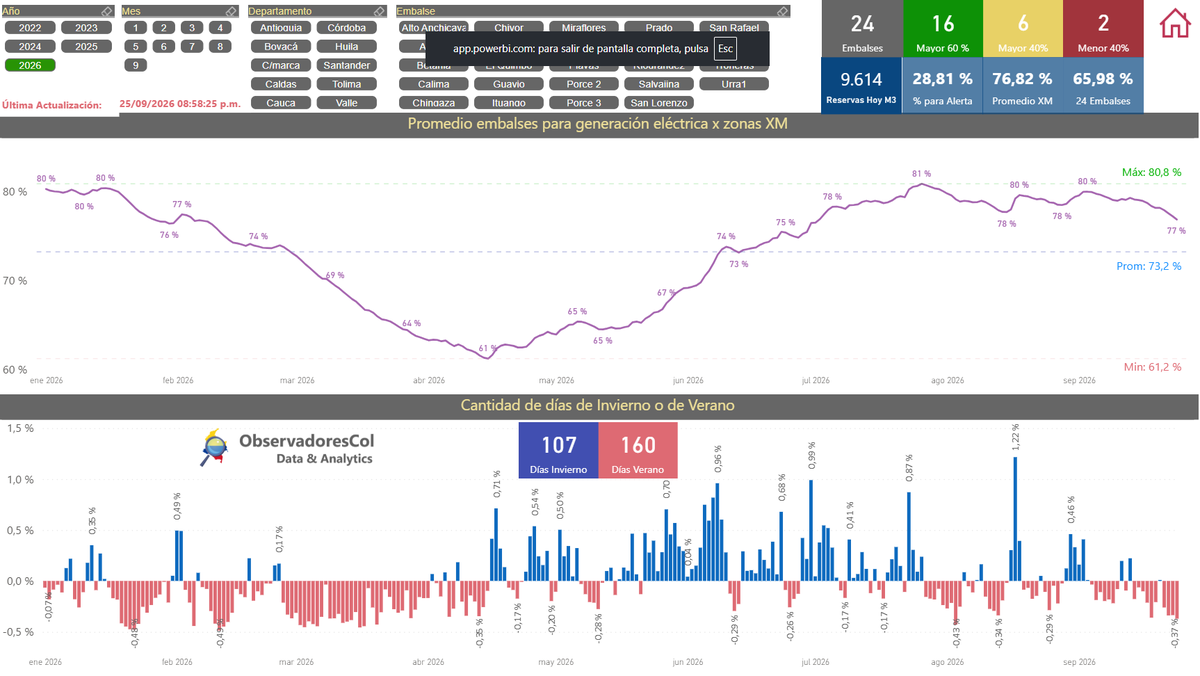Screen dimensions: 1200x676
Task: Choose the Córdoba department
Action: (x=346, y=28)
